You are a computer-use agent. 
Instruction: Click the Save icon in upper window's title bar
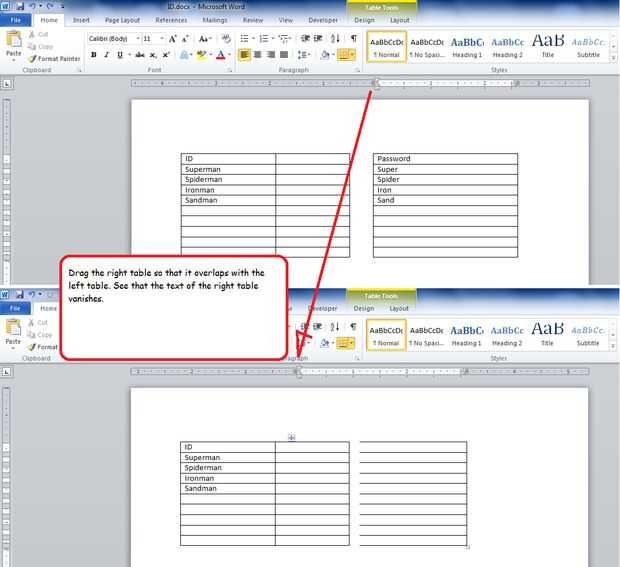pos(20,6)
